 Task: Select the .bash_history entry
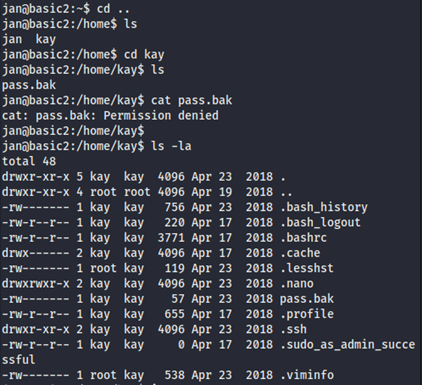(x=324, y=207)
